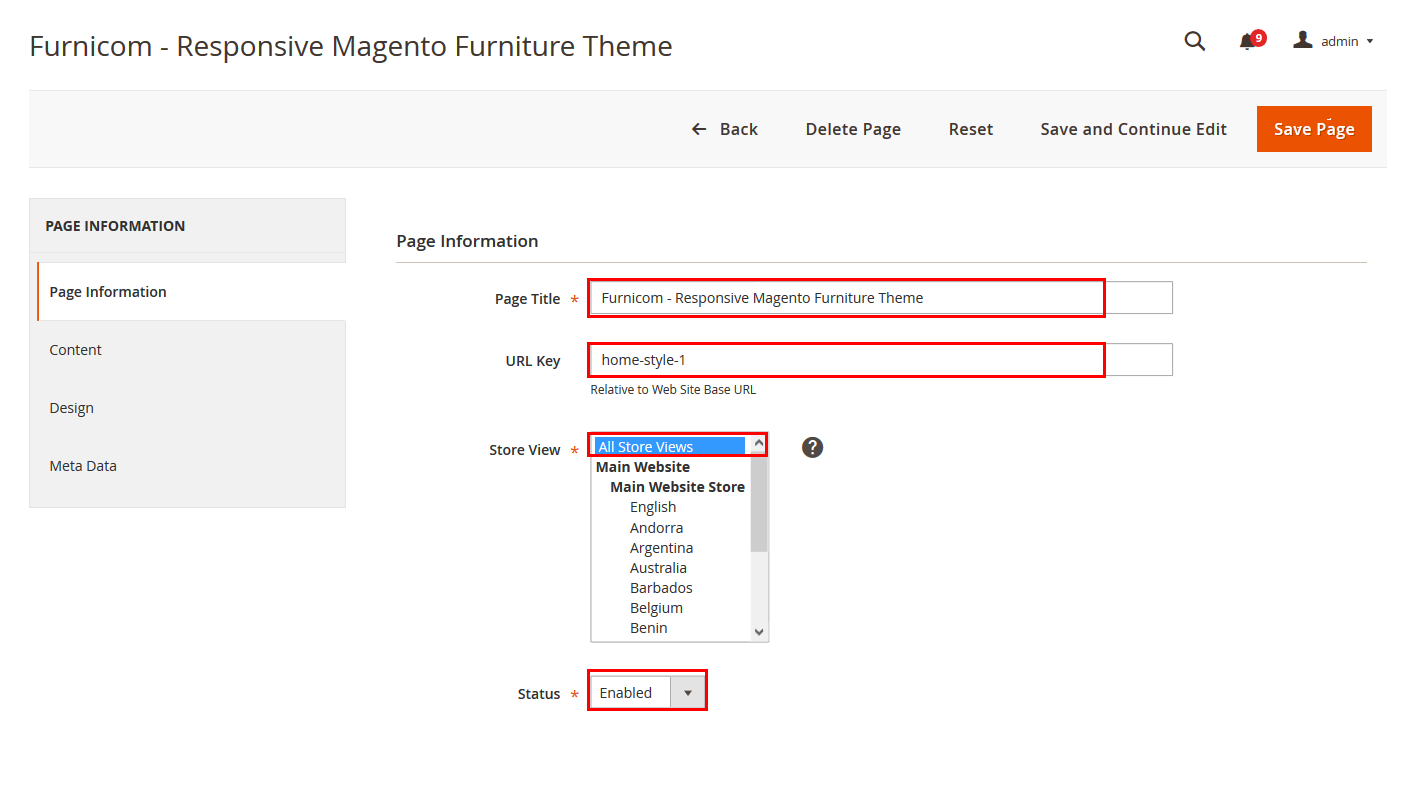Viewport: 1407px width, 795px height.
Task: Click Delete Page button
Action: click(853, 129)
